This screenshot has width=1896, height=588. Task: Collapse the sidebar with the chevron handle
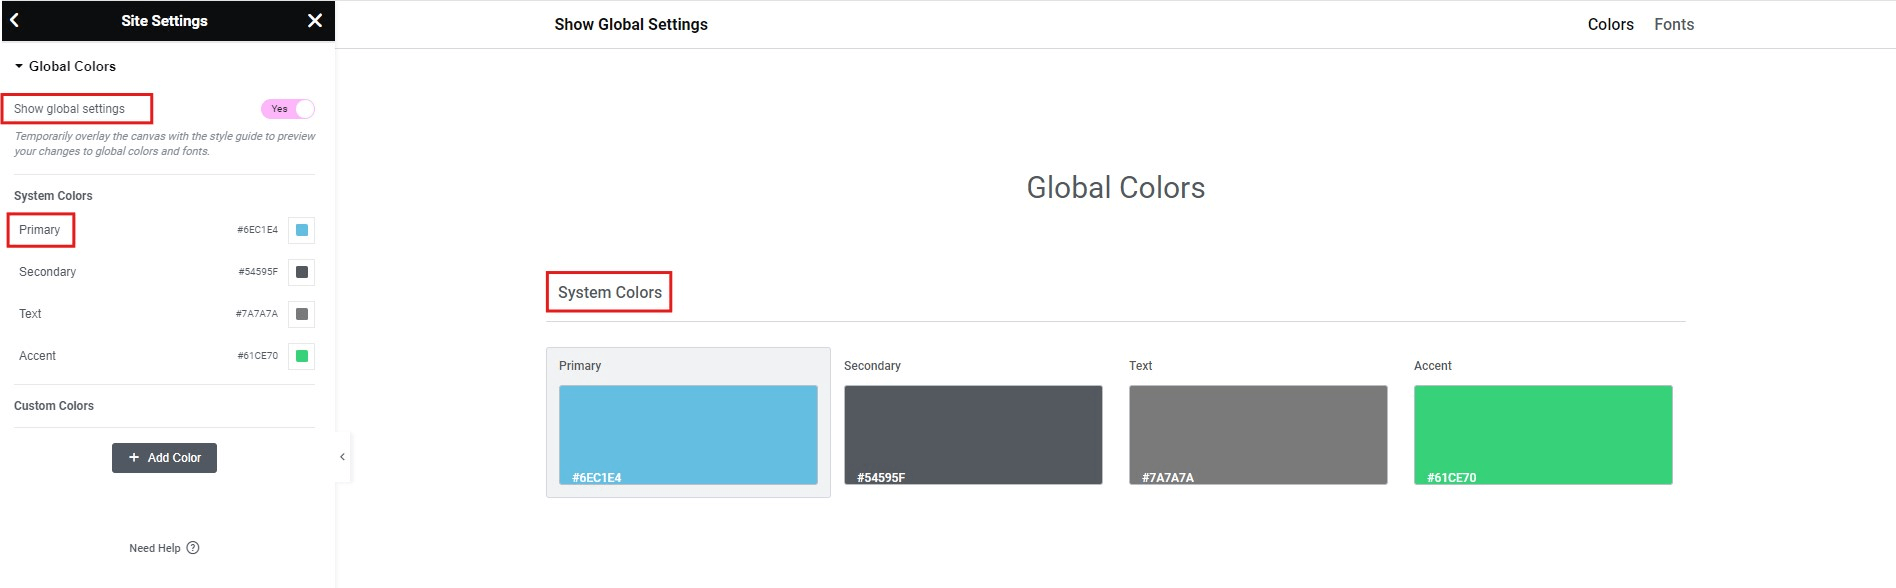click(342, 457)
